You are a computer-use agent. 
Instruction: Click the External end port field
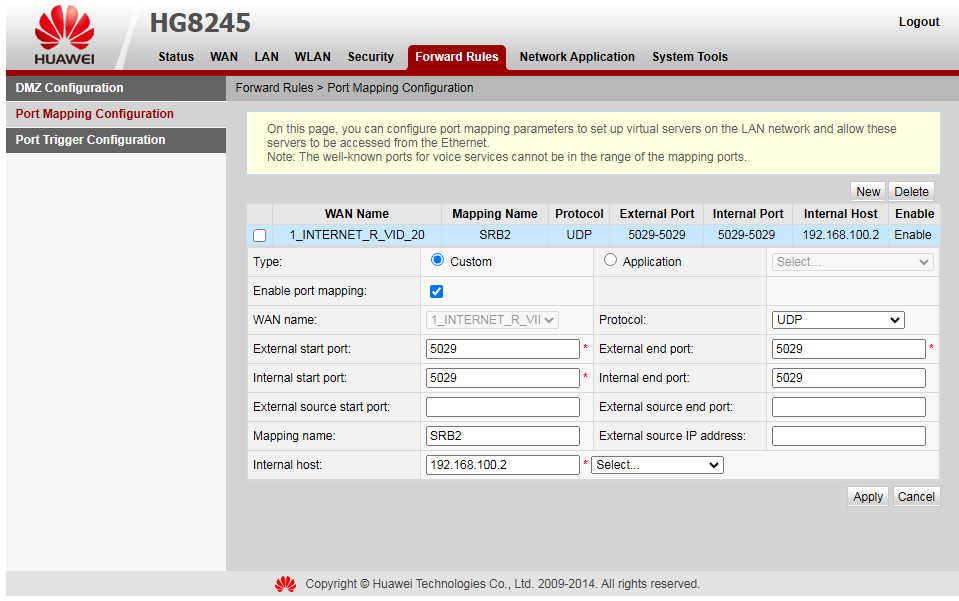tap(848, 349)
